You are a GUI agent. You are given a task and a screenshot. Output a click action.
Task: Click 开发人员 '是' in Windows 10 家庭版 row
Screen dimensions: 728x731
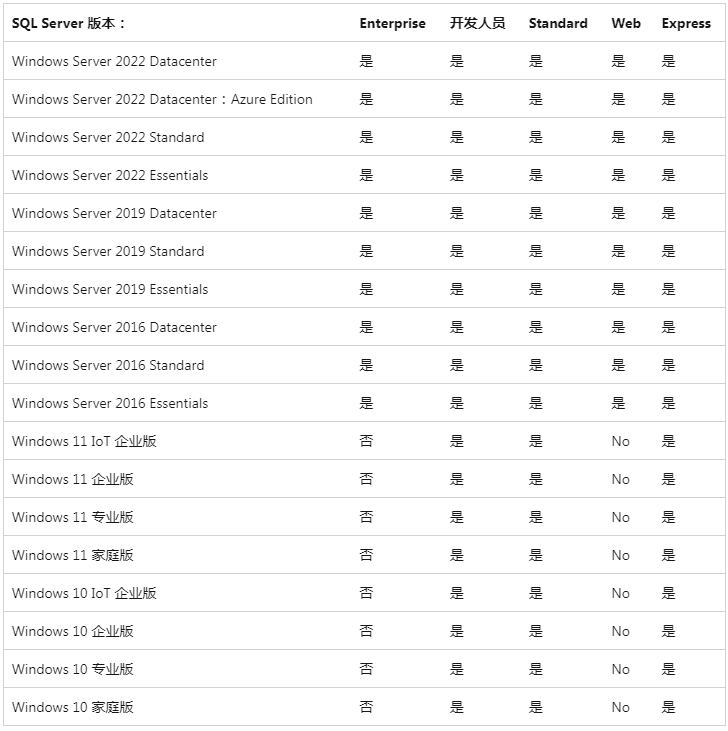click(457, 707)
